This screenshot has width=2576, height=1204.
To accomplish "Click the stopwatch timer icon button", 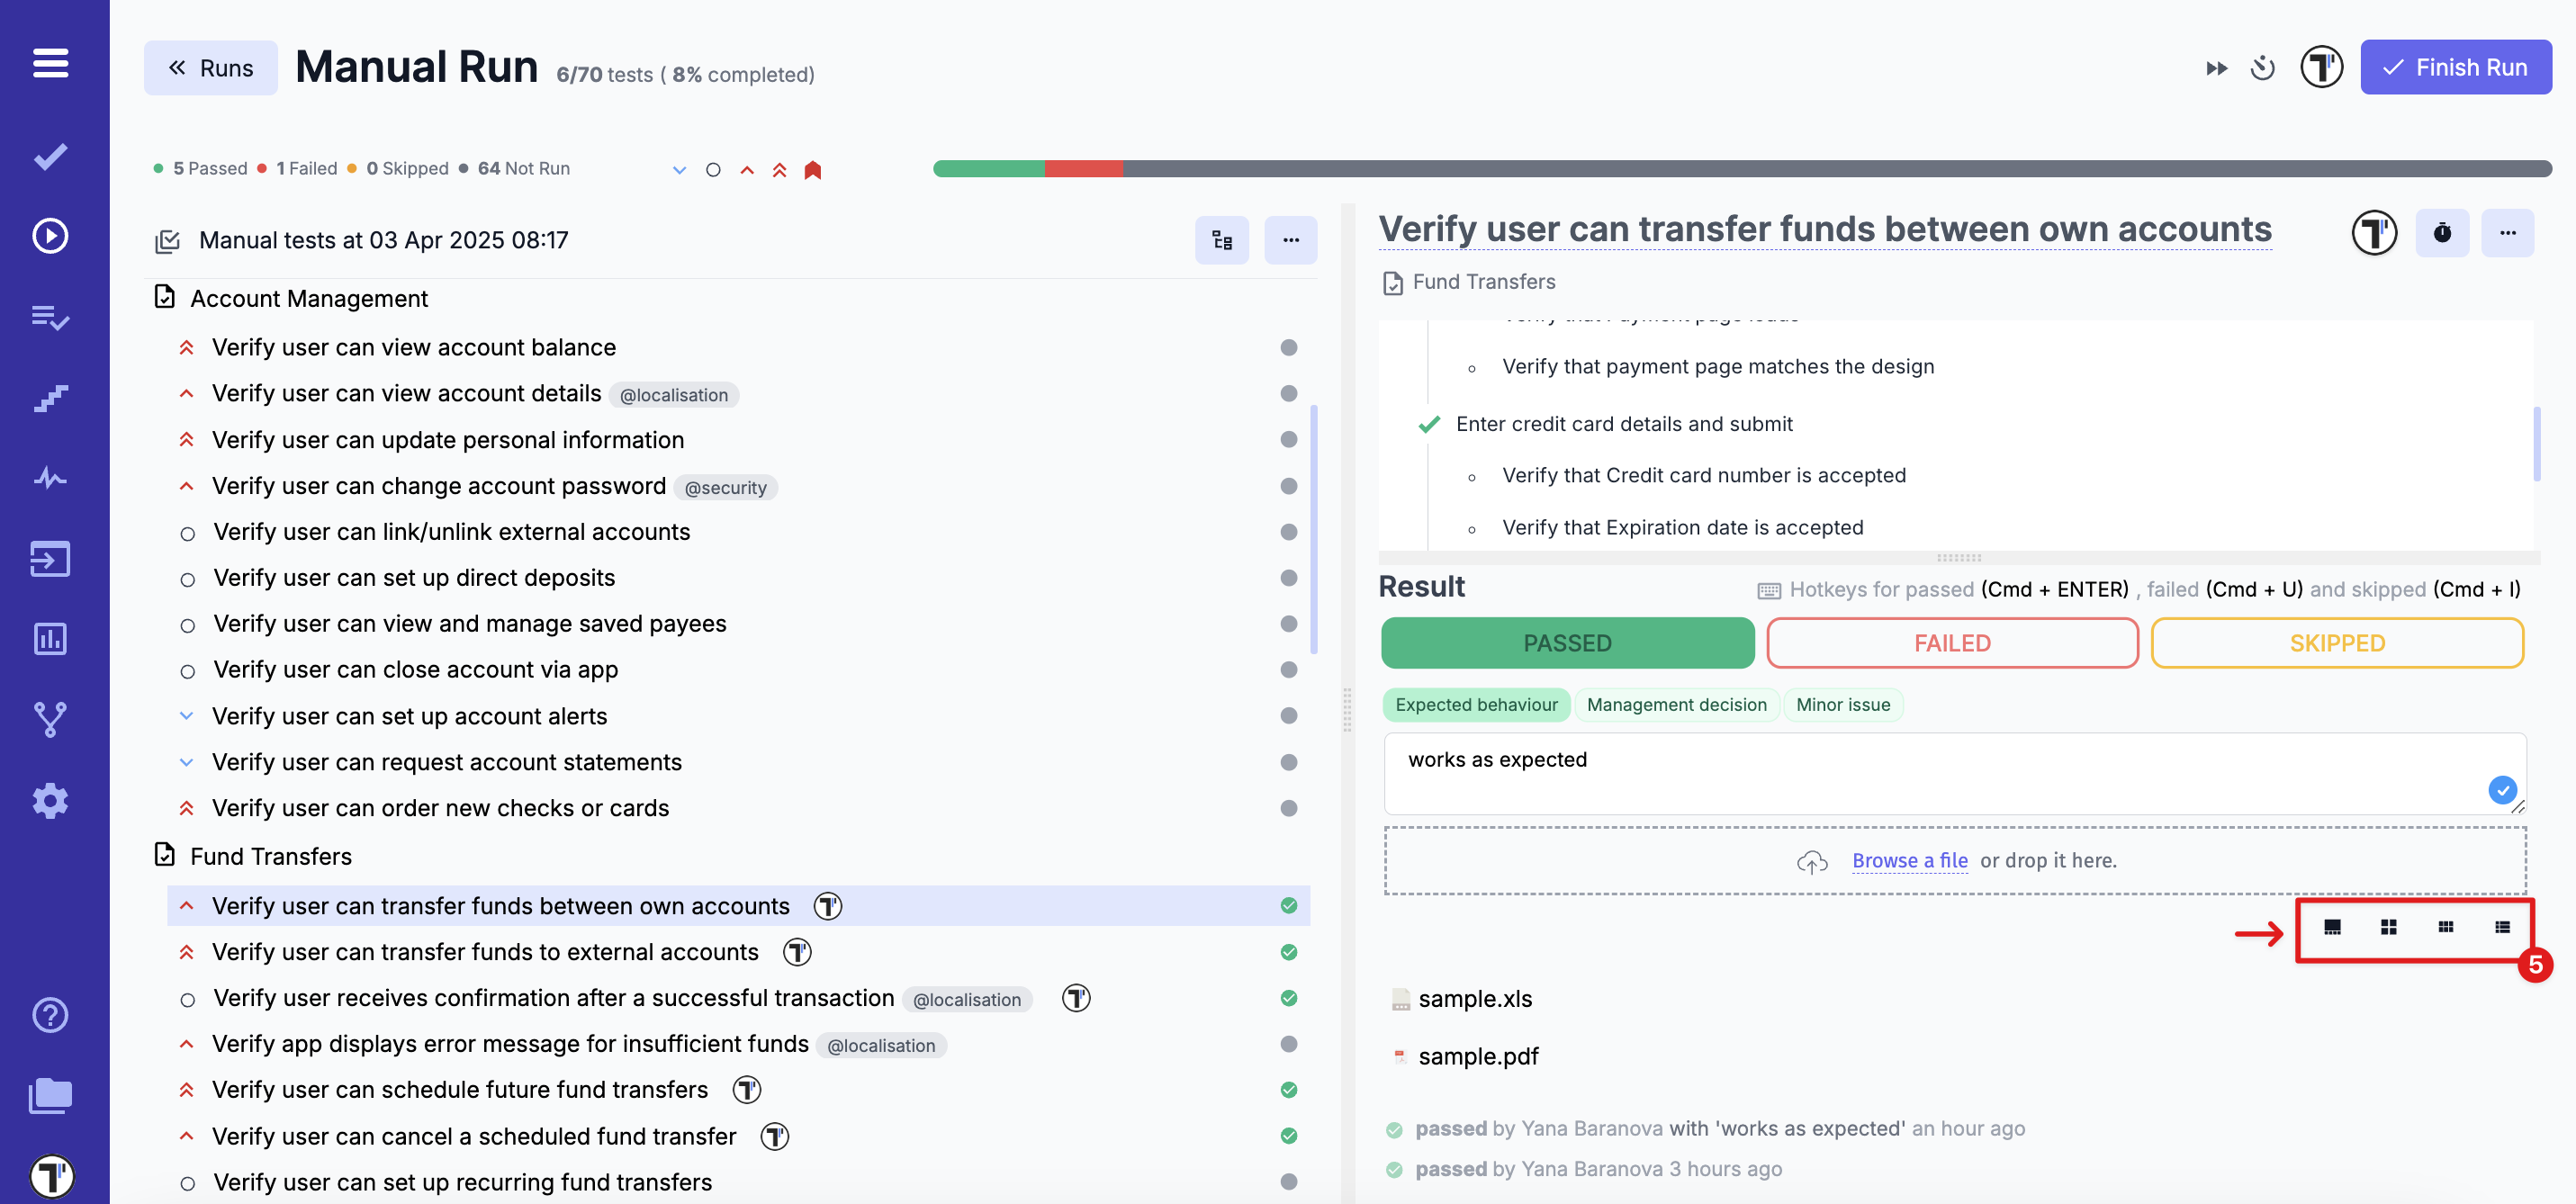I will (x=2441, y=233).
